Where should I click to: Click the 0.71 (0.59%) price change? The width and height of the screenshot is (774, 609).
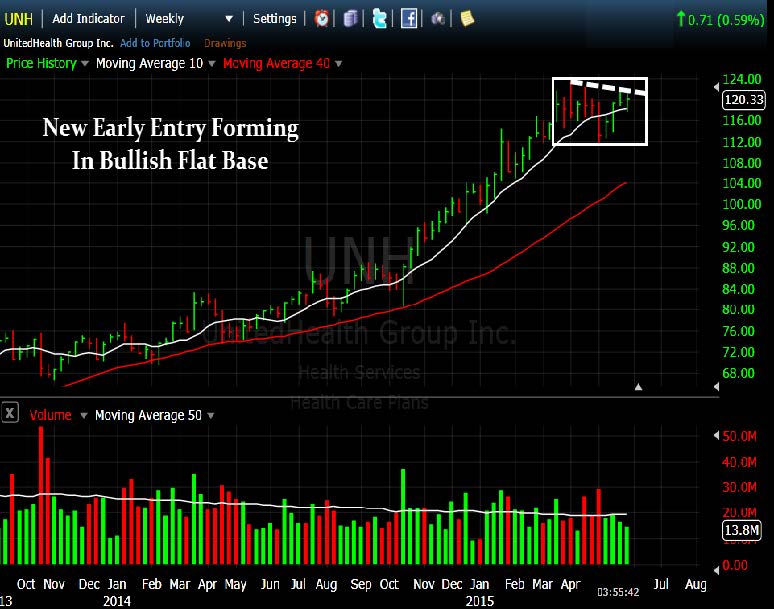pos(720,20)
